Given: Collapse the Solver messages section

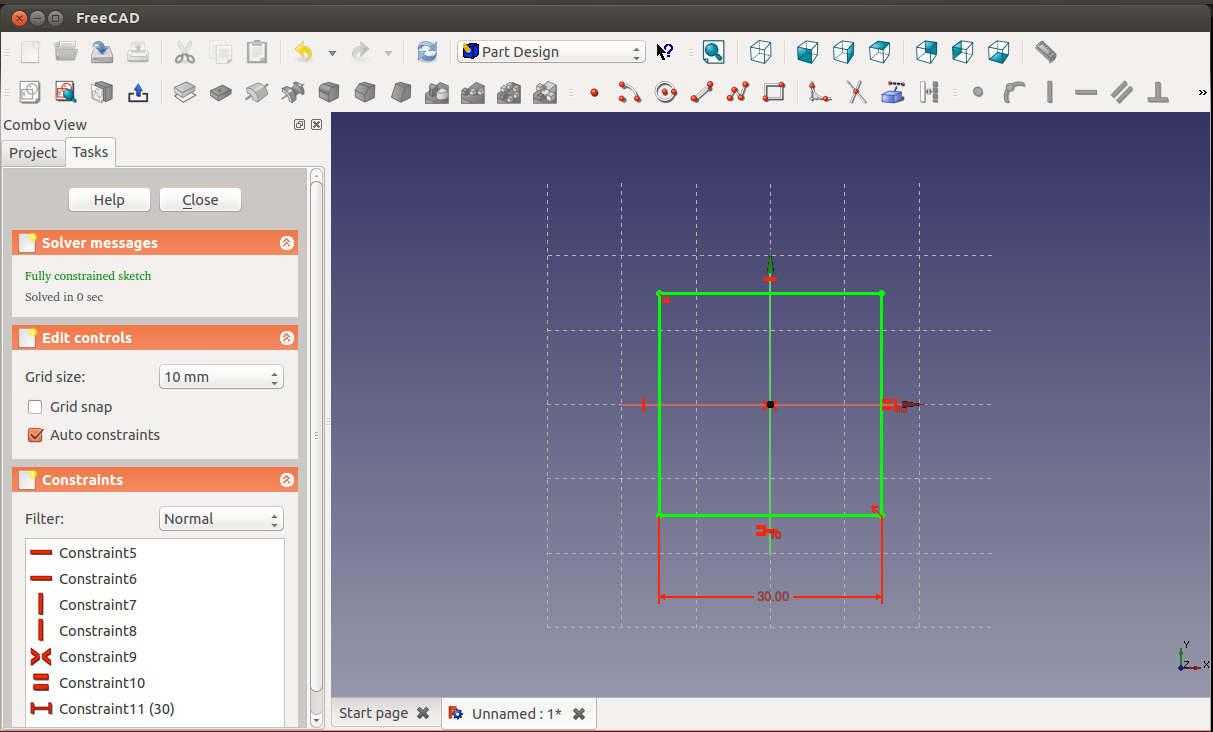Looking at the screenshot, I should 287,243.
